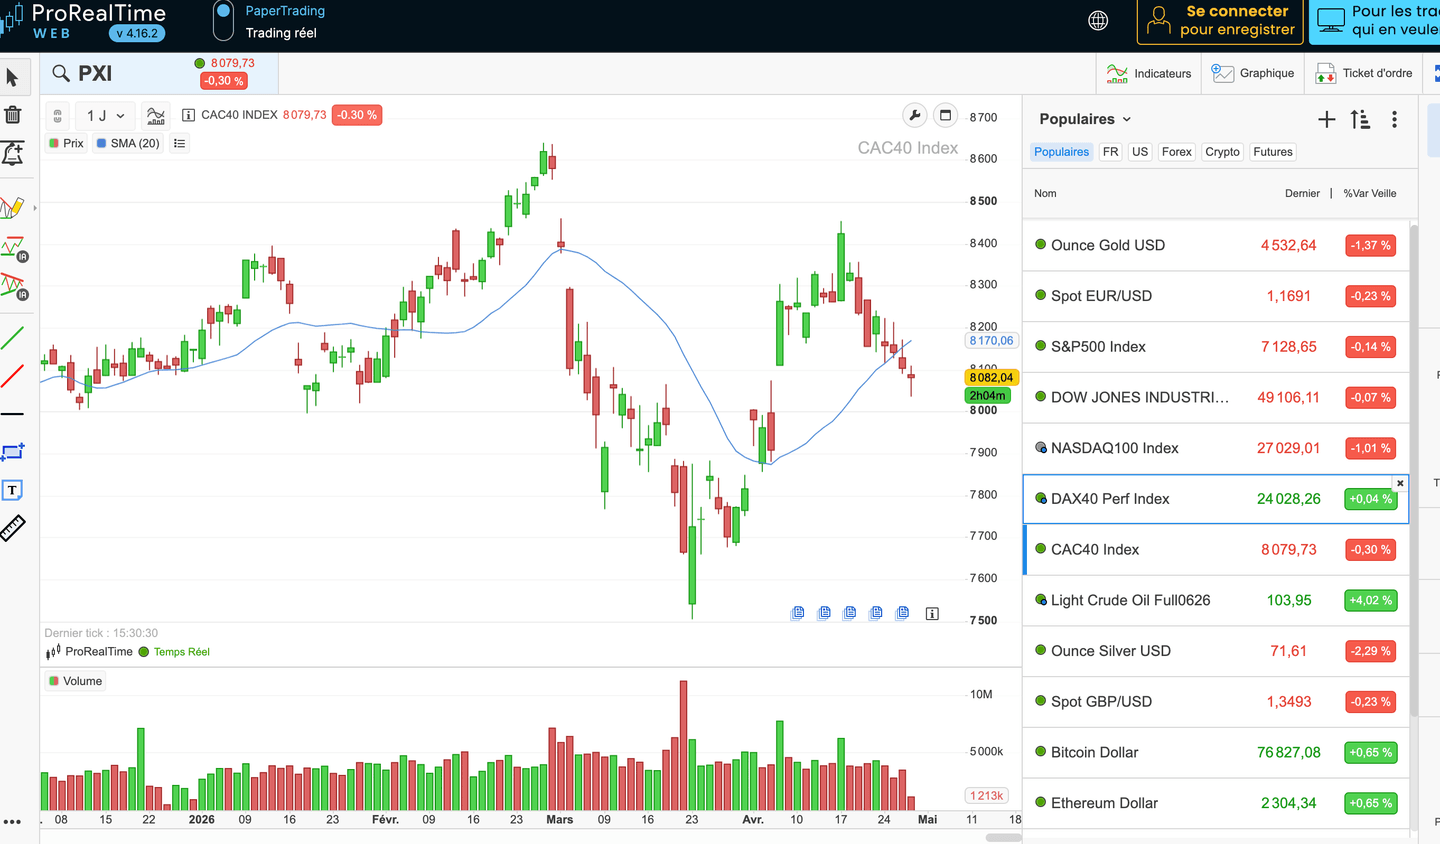Click the trash delete-drawings icon
Screen dimensions: 1440x844
tap(13, 115)
